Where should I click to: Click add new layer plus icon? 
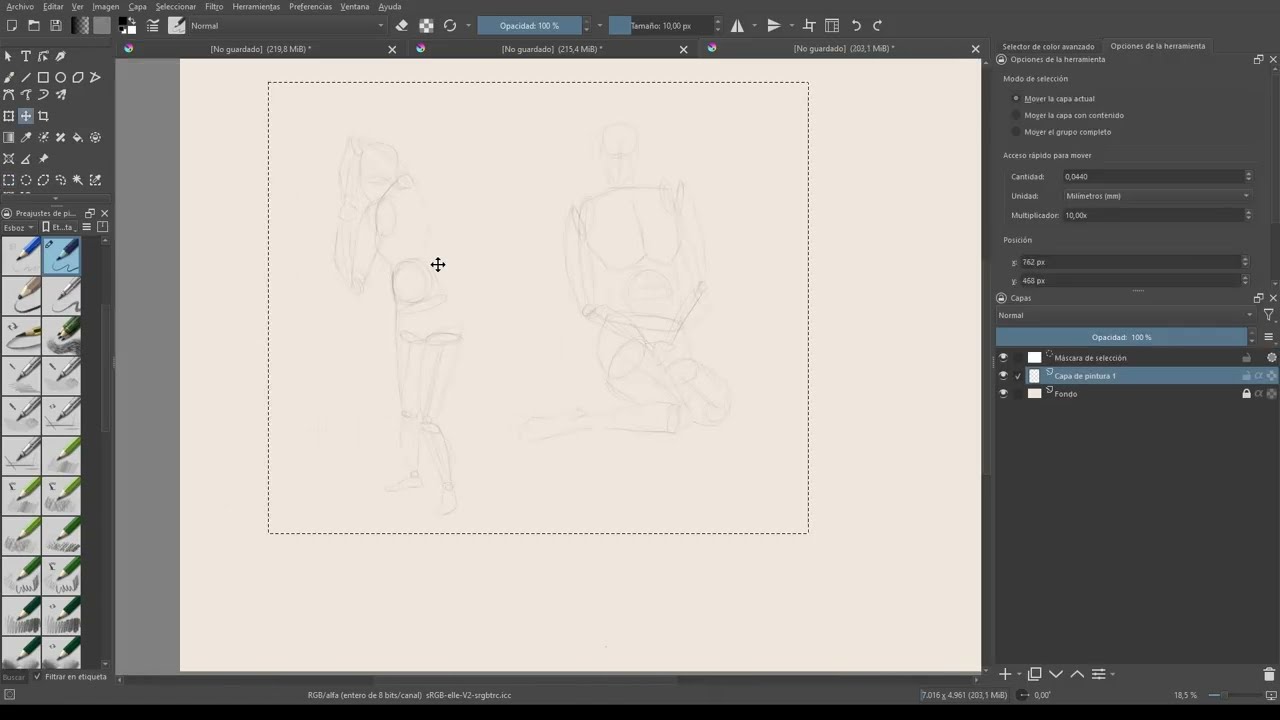[1005, 674]
